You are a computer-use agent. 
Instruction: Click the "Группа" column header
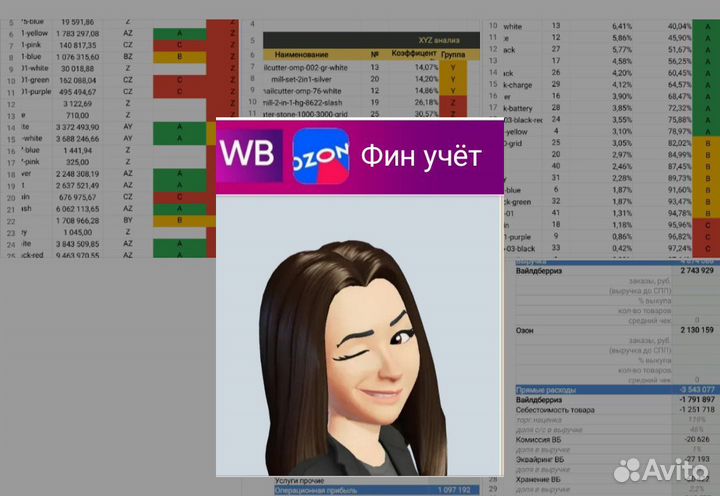453,55
